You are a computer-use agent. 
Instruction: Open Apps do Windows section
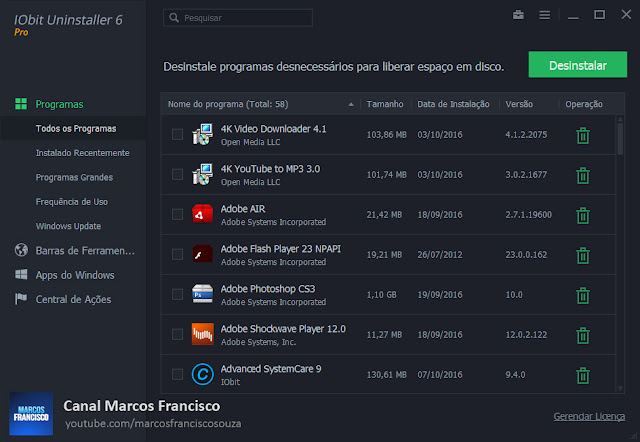tap(75, 275)
